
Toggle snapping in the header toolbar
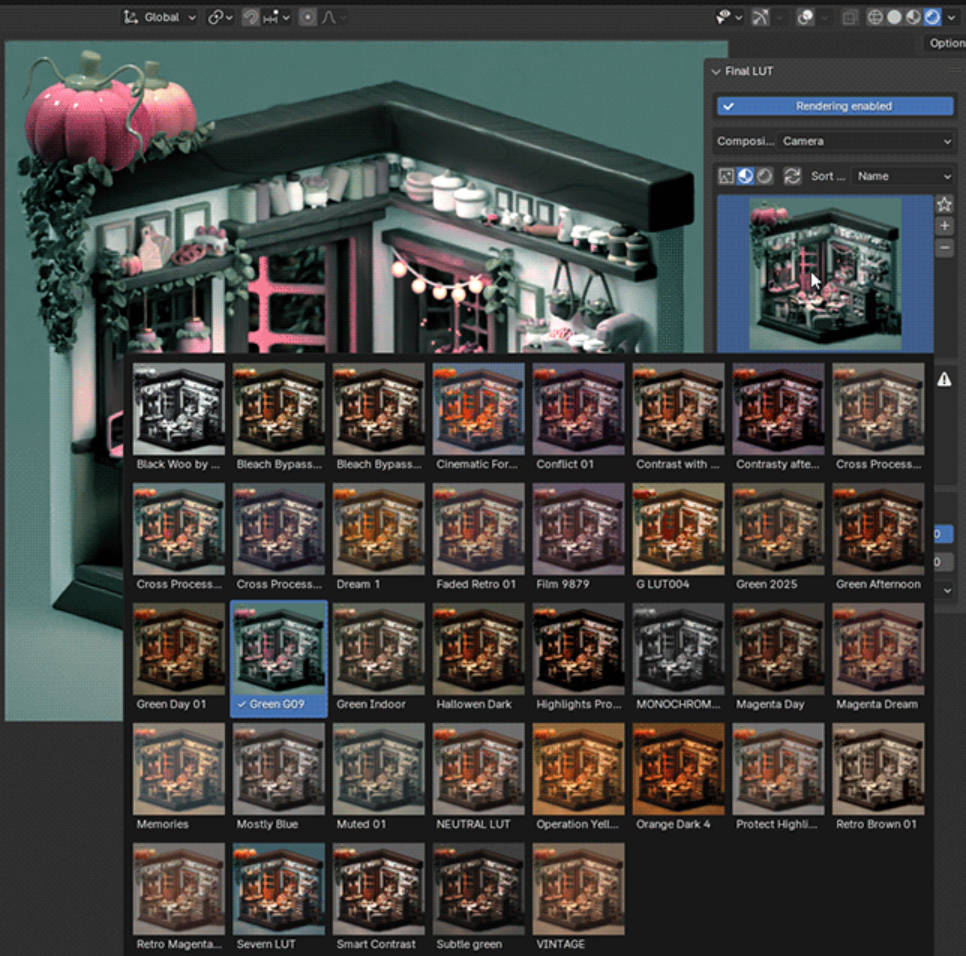[x=253, y=17]
